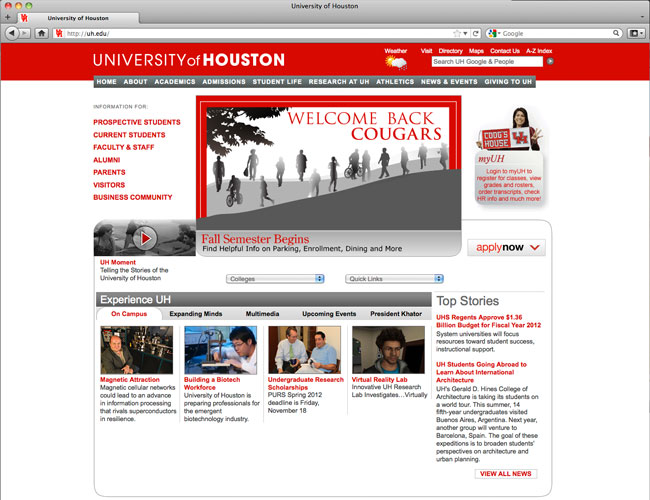Go to the browser home icon
This screenshot has width=650, height=500.
point(41,33)
